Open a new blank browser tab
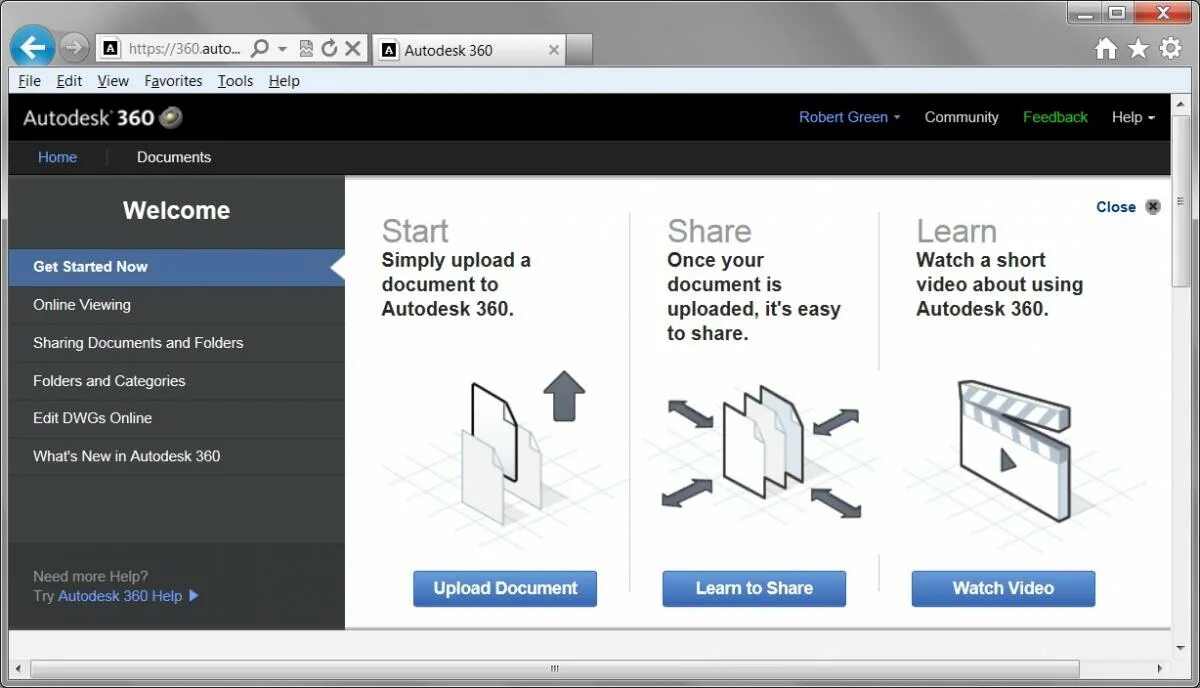 (580, 50)
